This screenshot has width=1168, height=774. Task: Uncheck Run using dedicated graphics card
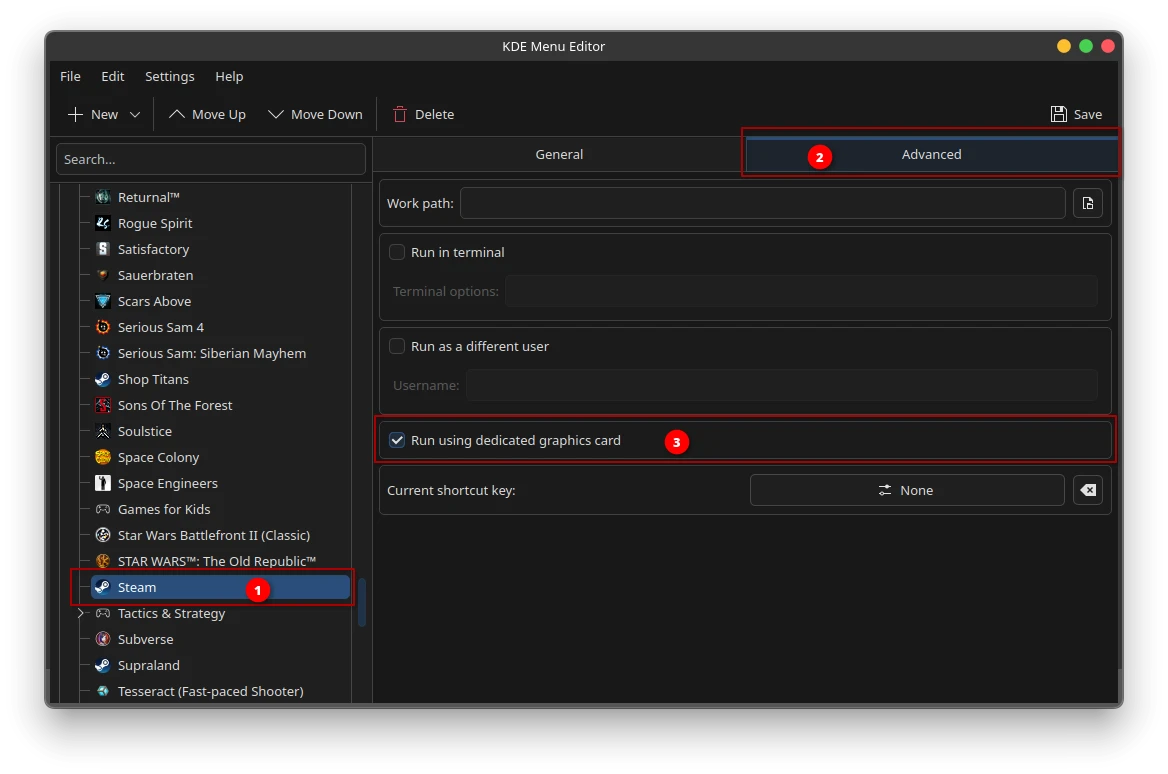tap(397, 440)
